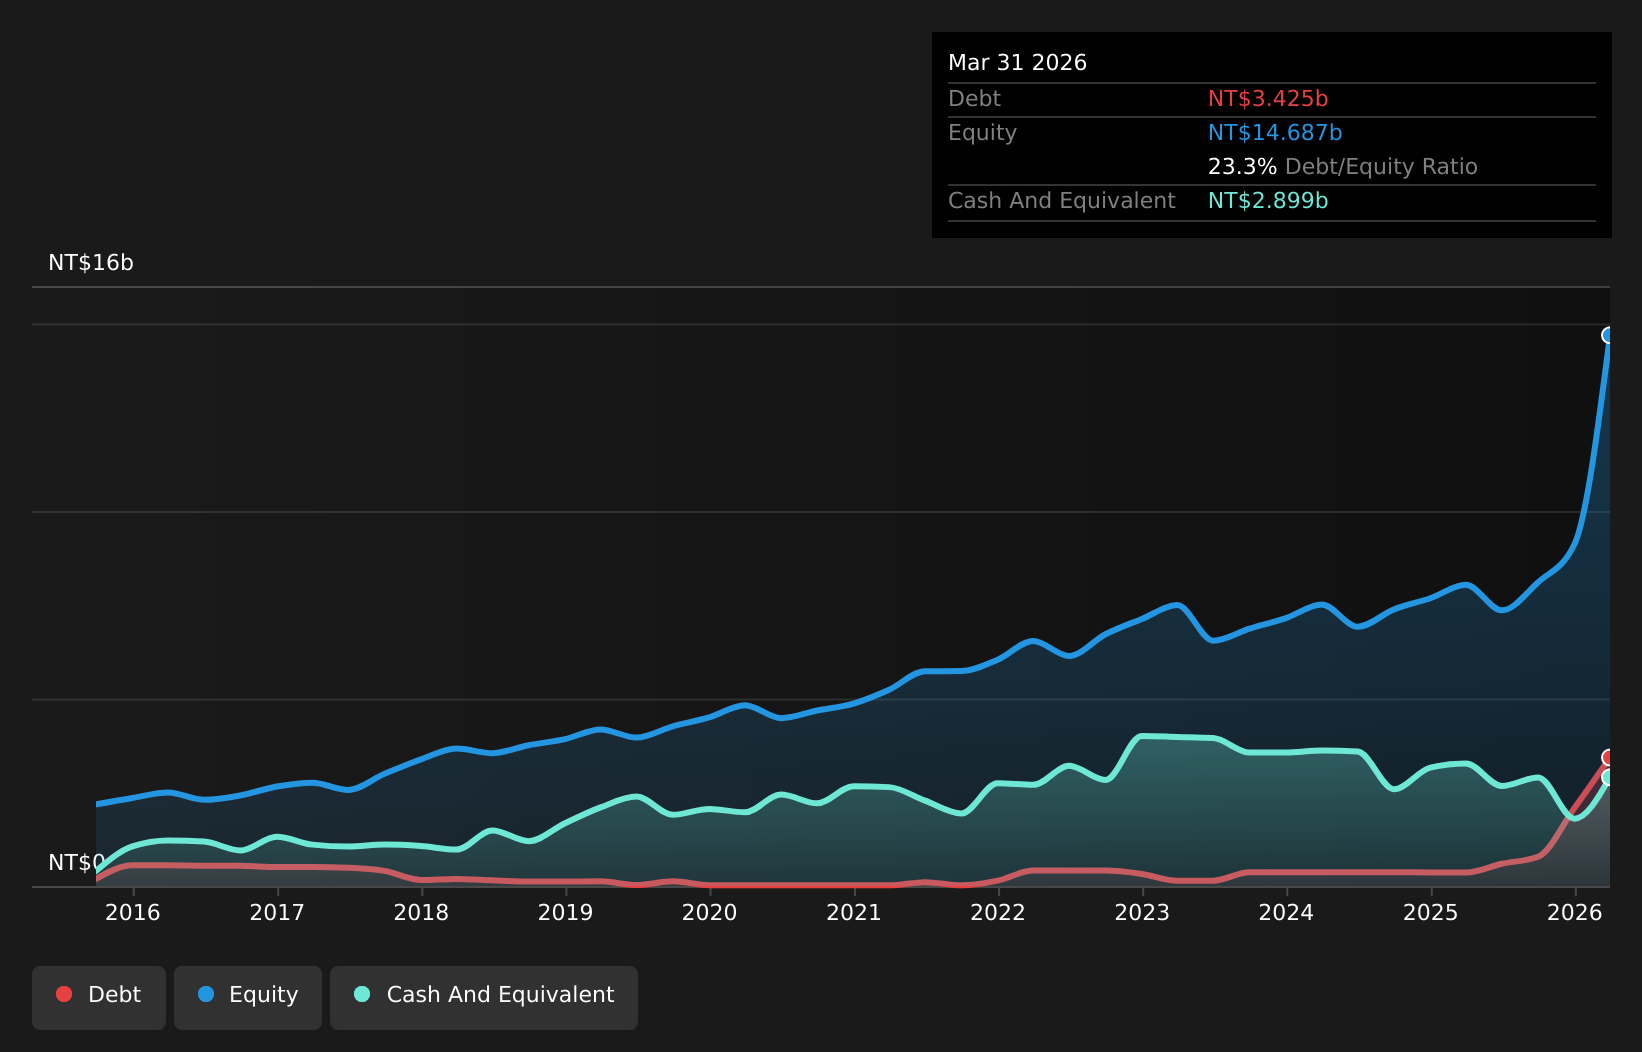Click the 2023 x-axis label
The image size is (1642, 1052).
[x=1142, y=912]
